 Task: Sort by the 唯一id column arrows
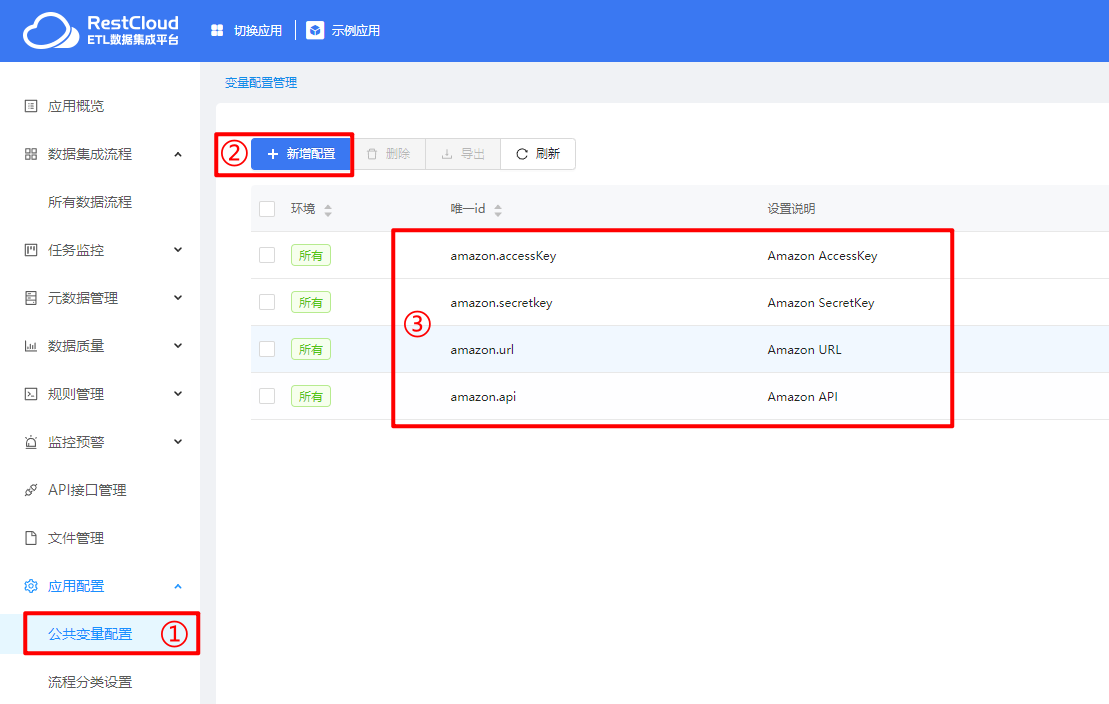click(498, 210)
